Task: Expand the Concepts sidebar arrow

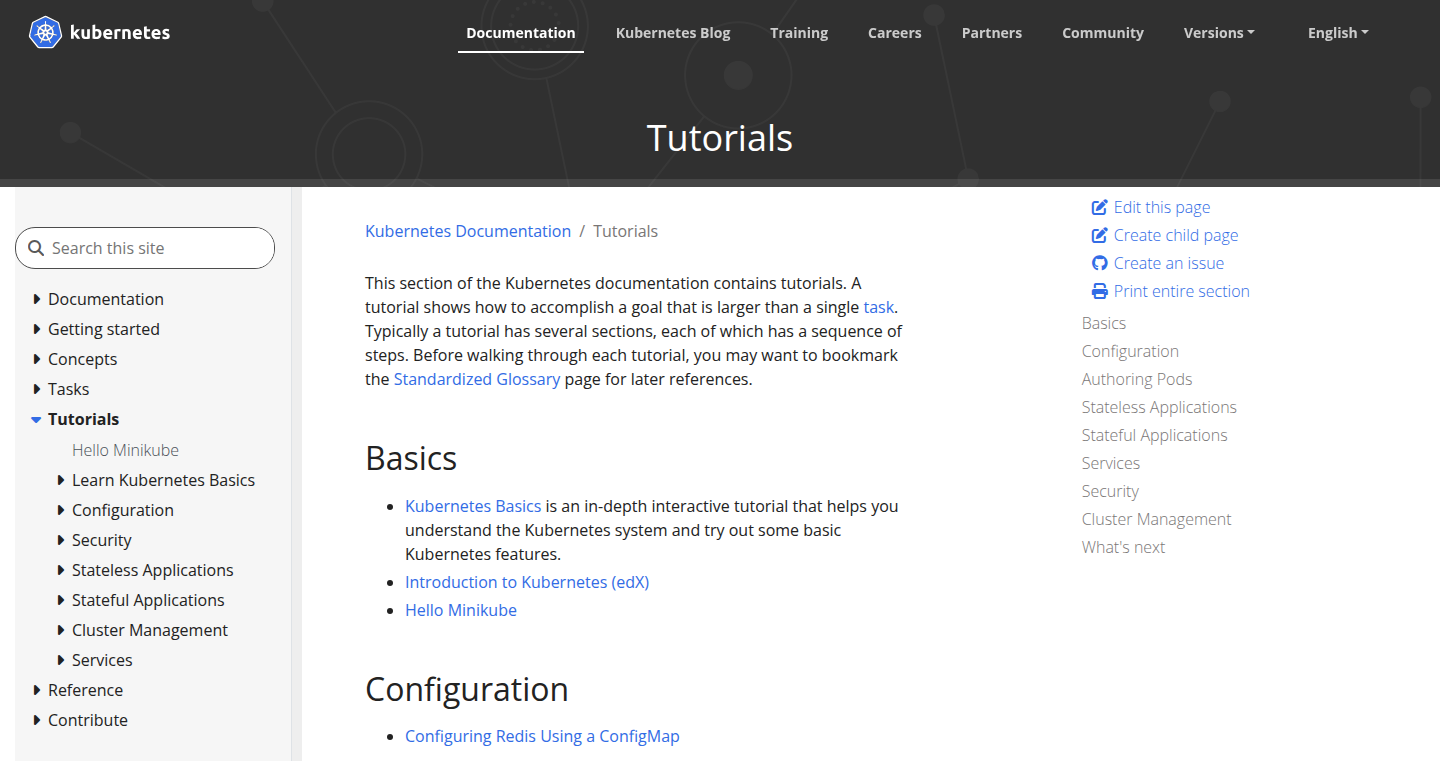Action: [37, 359]
